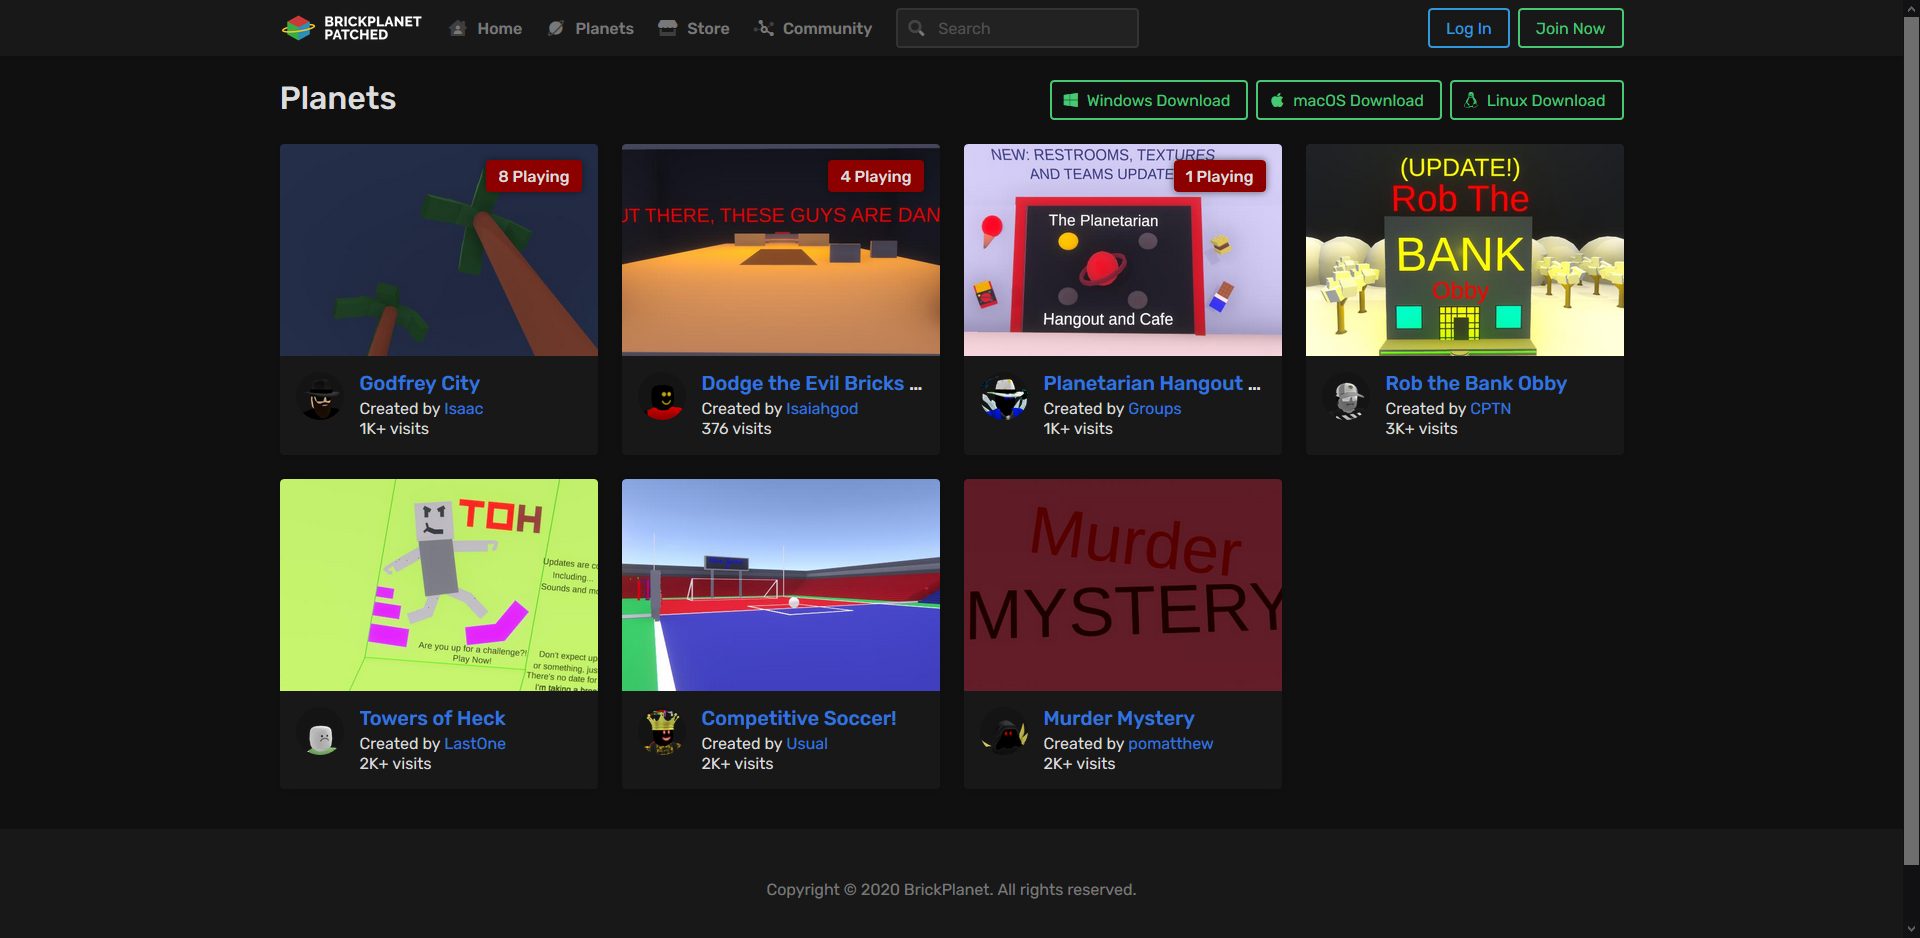Open the Store menu item

pyautogui.click(x=694, y=28)
